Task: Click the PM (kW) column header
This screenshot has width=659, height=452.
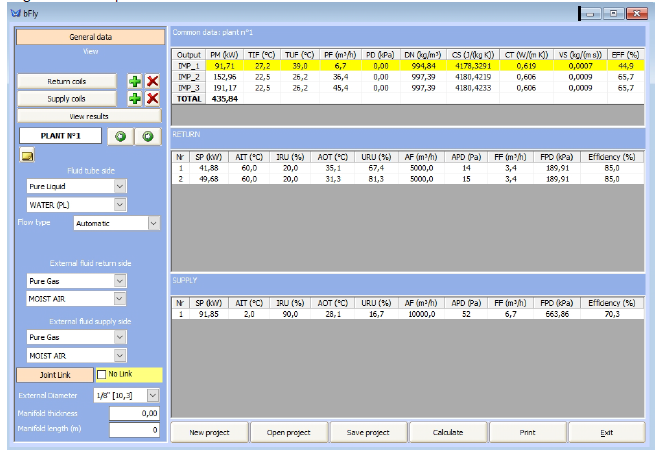Action: pos(224,55)
